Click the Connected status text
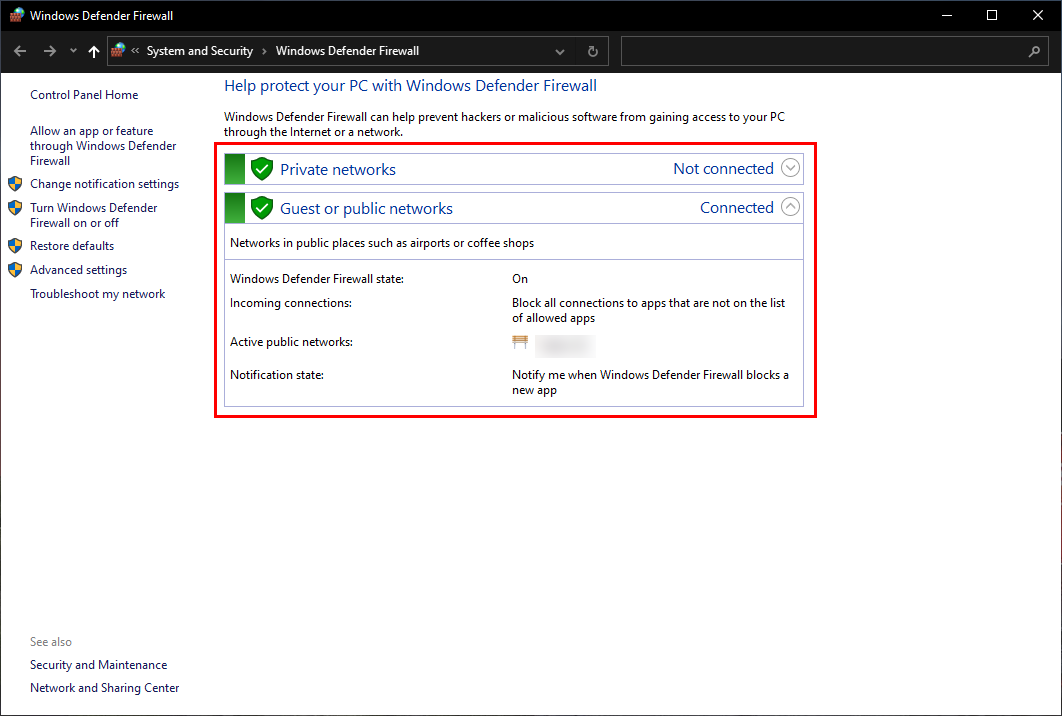The height and width of the screenshot is (716, 1062). [x=737, y=207]
